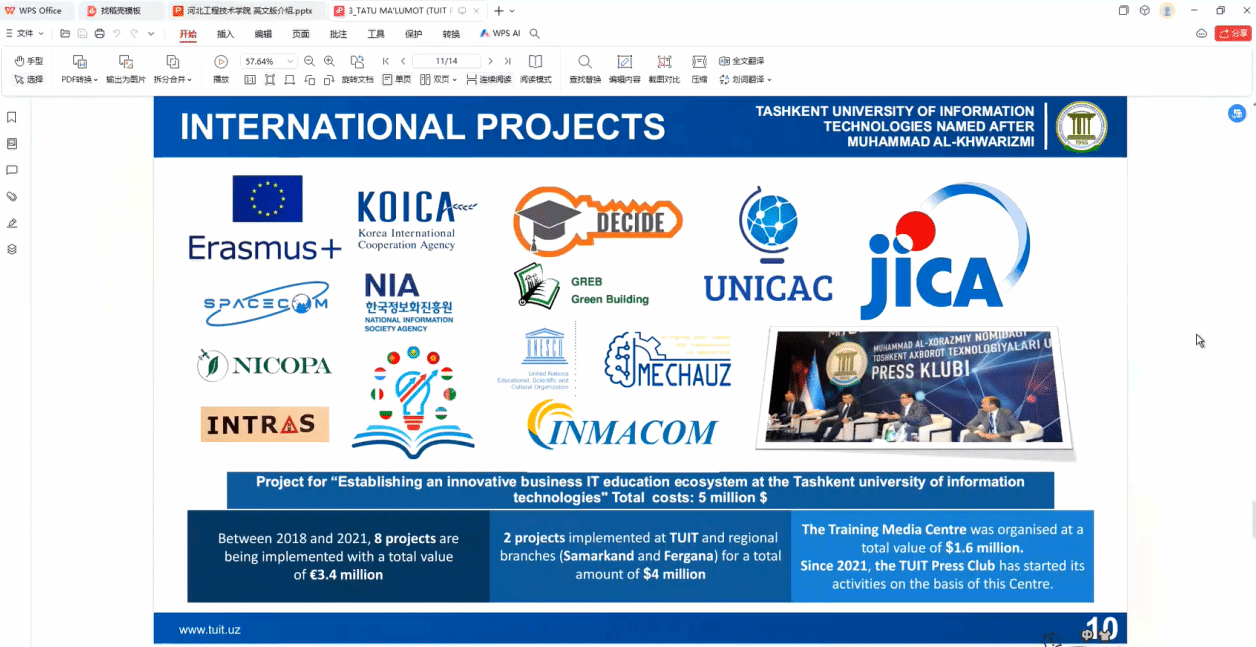This screenshot has height=647, width=1256.
Task: Click the print icon in the toolbar
Action: tap(99, 34)
